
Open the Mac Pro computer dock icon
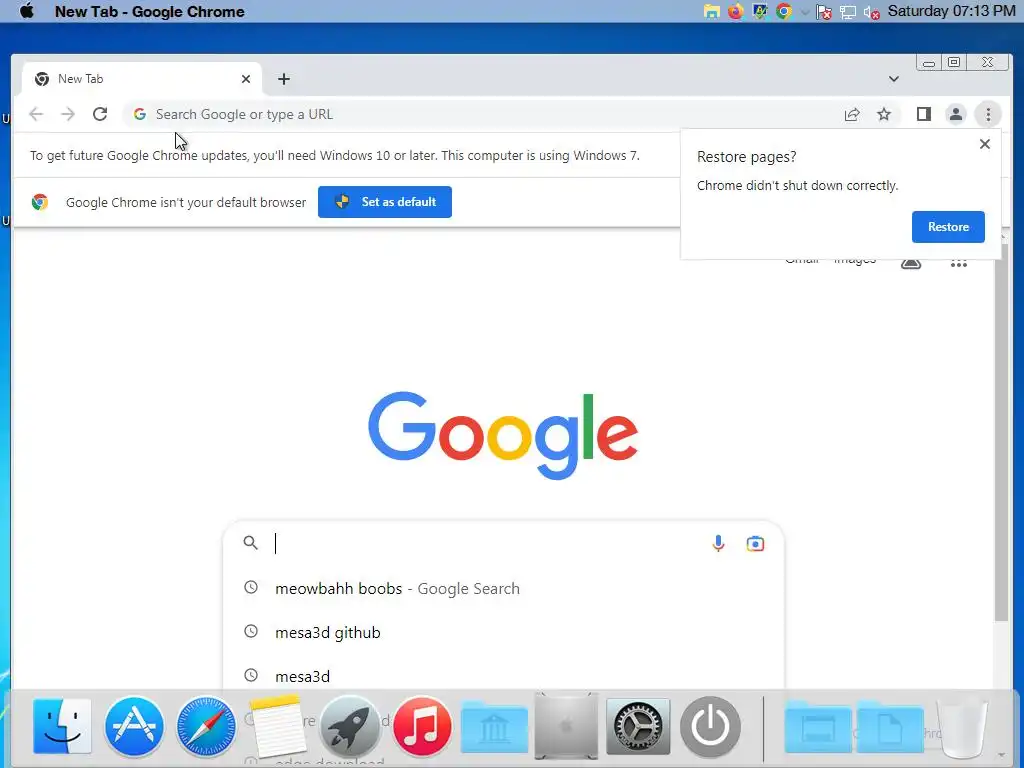pos(566,726)
